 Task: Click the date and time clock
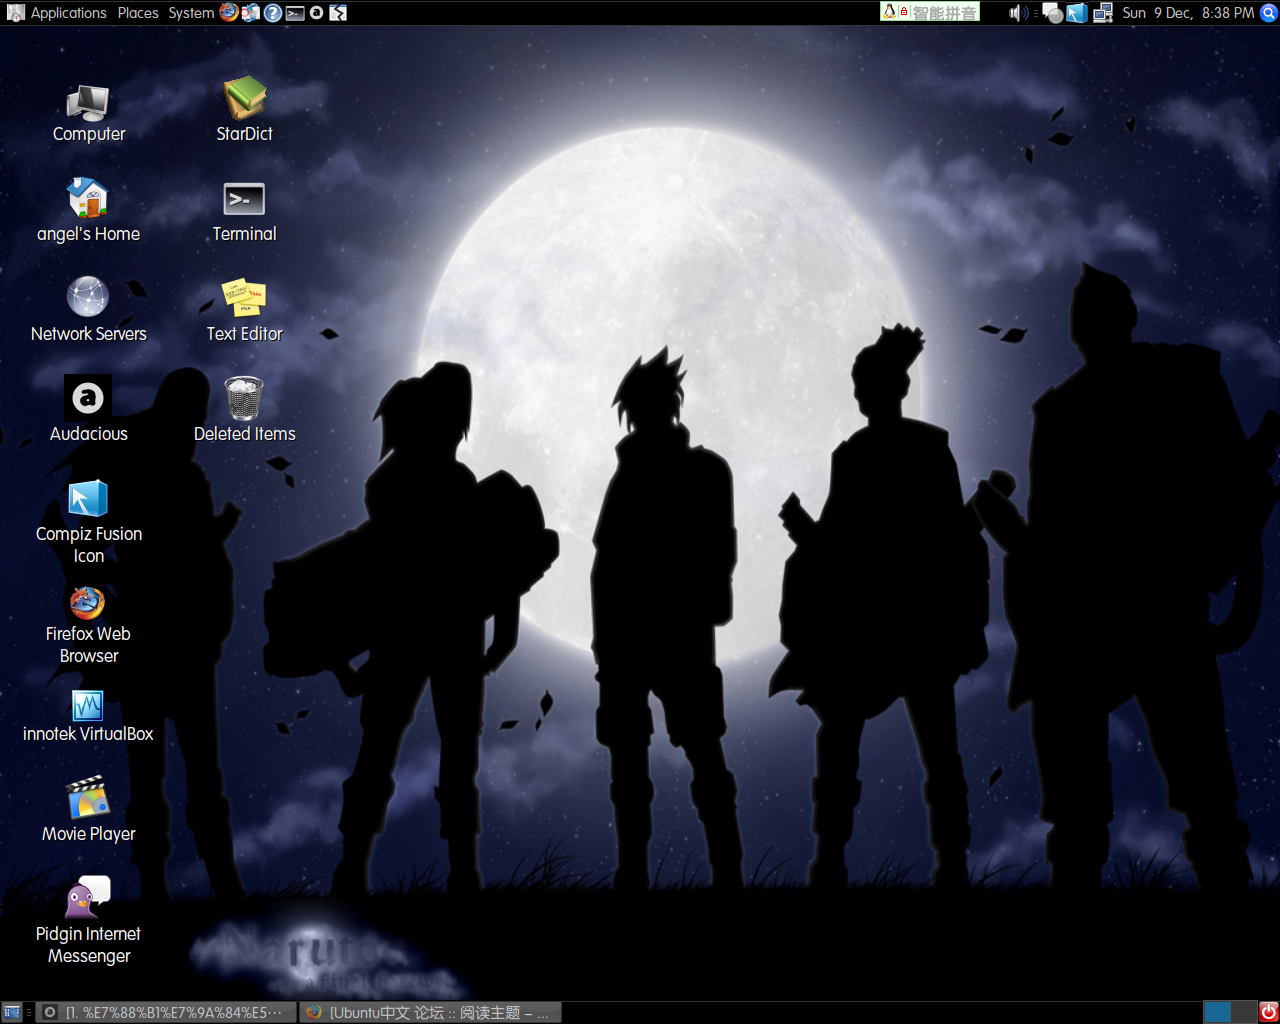(x=1188, y=13)
